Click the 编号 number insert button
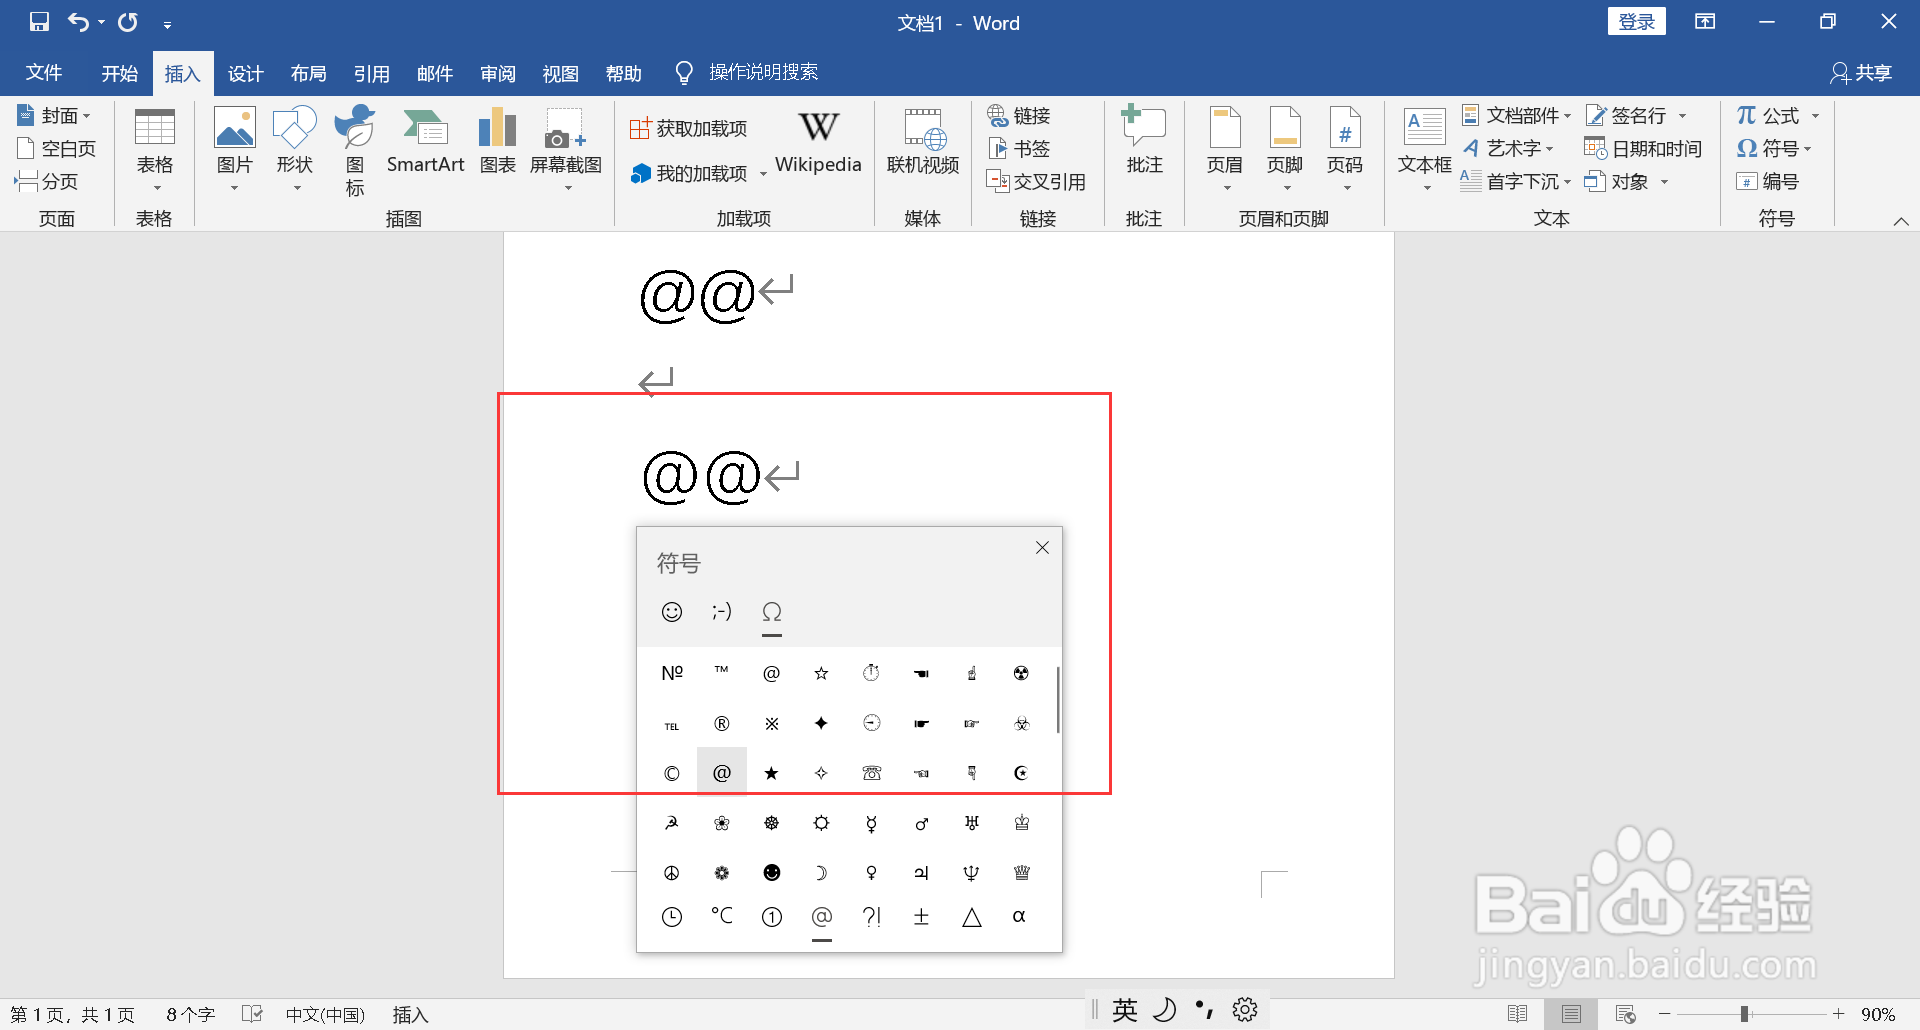The image size is (1920, 1030). [x=1768, y=181]
